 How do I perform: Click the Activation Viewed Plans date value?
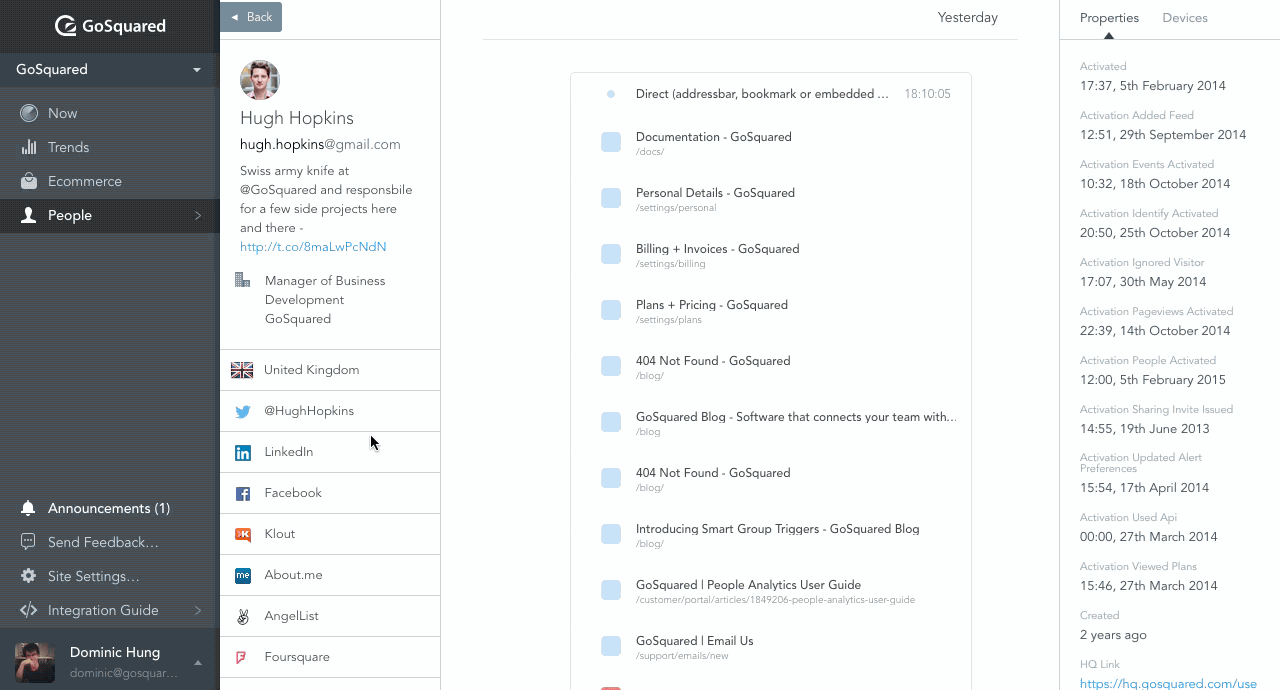tap(1149, 586)
